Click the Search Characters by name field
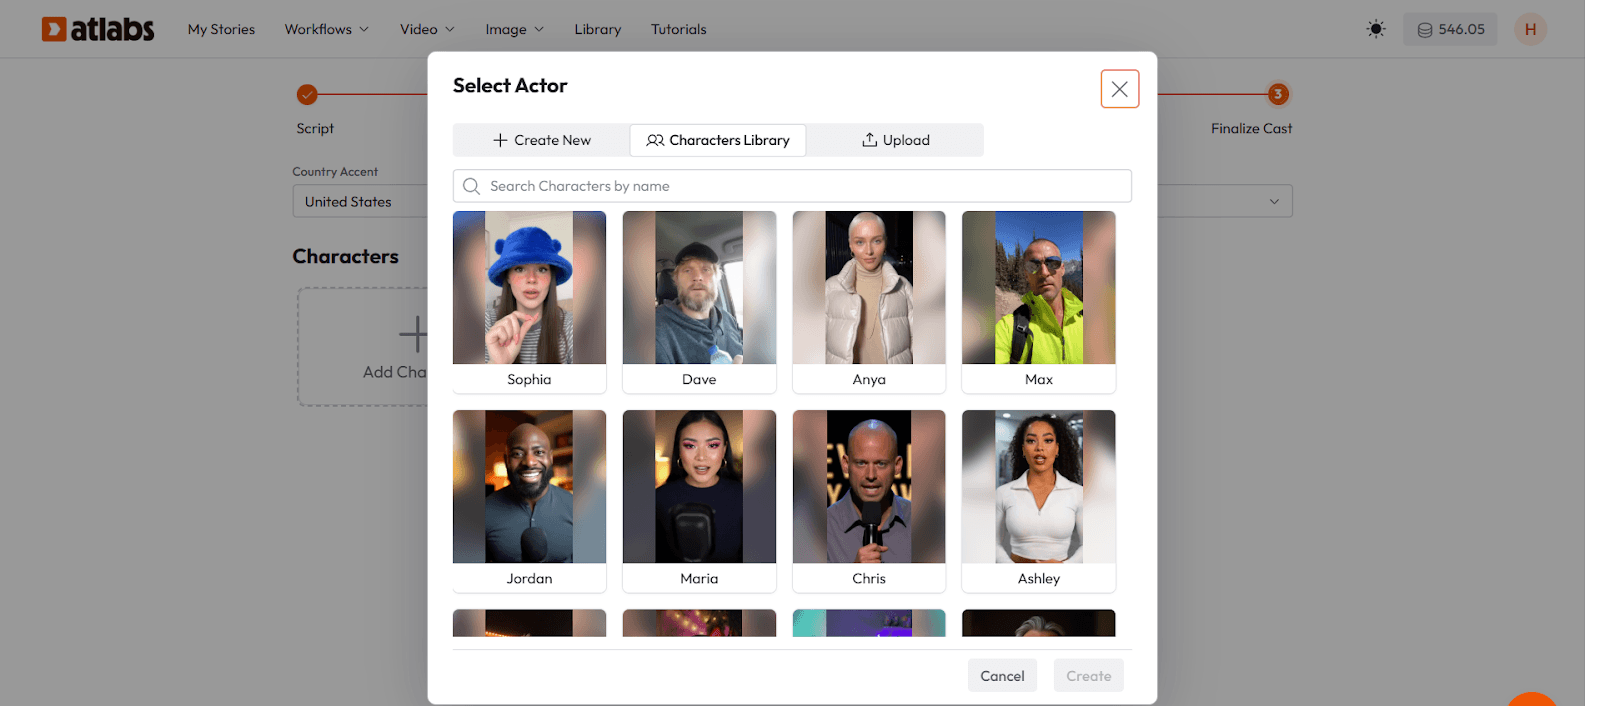The width and height of the screenshot is (1600, 706). [792, 186]
